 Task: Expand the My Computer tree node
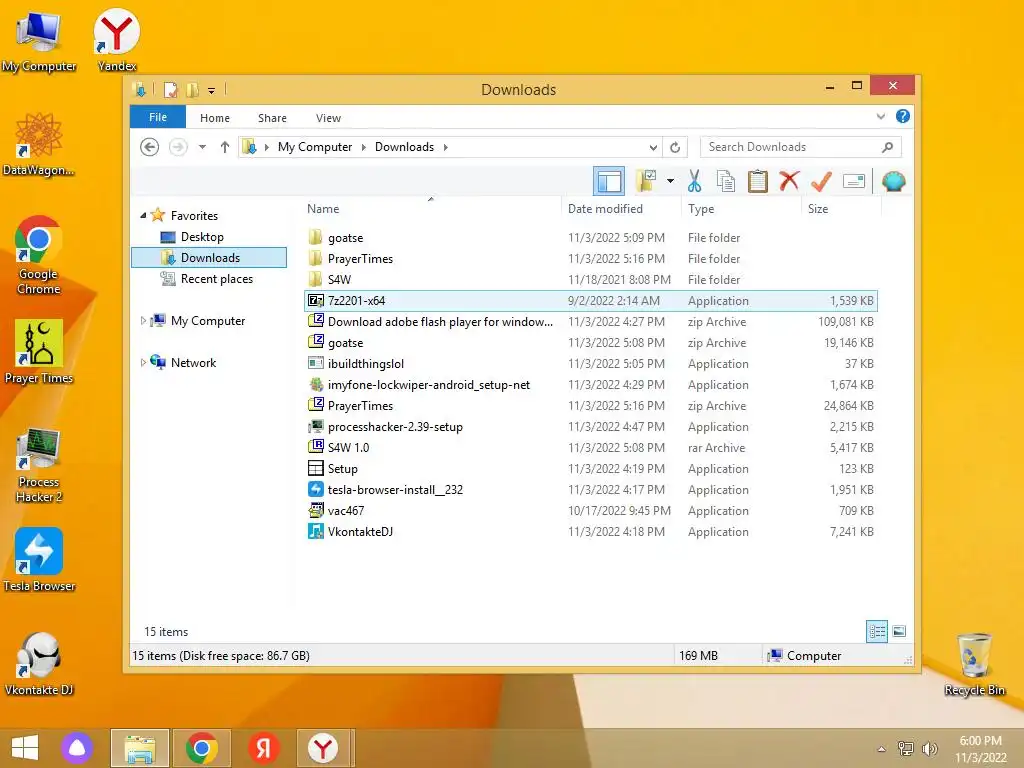pos(143,321)
